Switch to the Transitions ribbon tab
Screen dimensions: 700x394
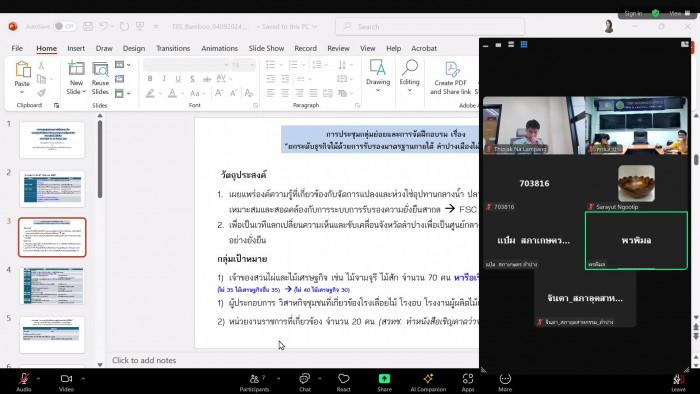coord(173,48)
